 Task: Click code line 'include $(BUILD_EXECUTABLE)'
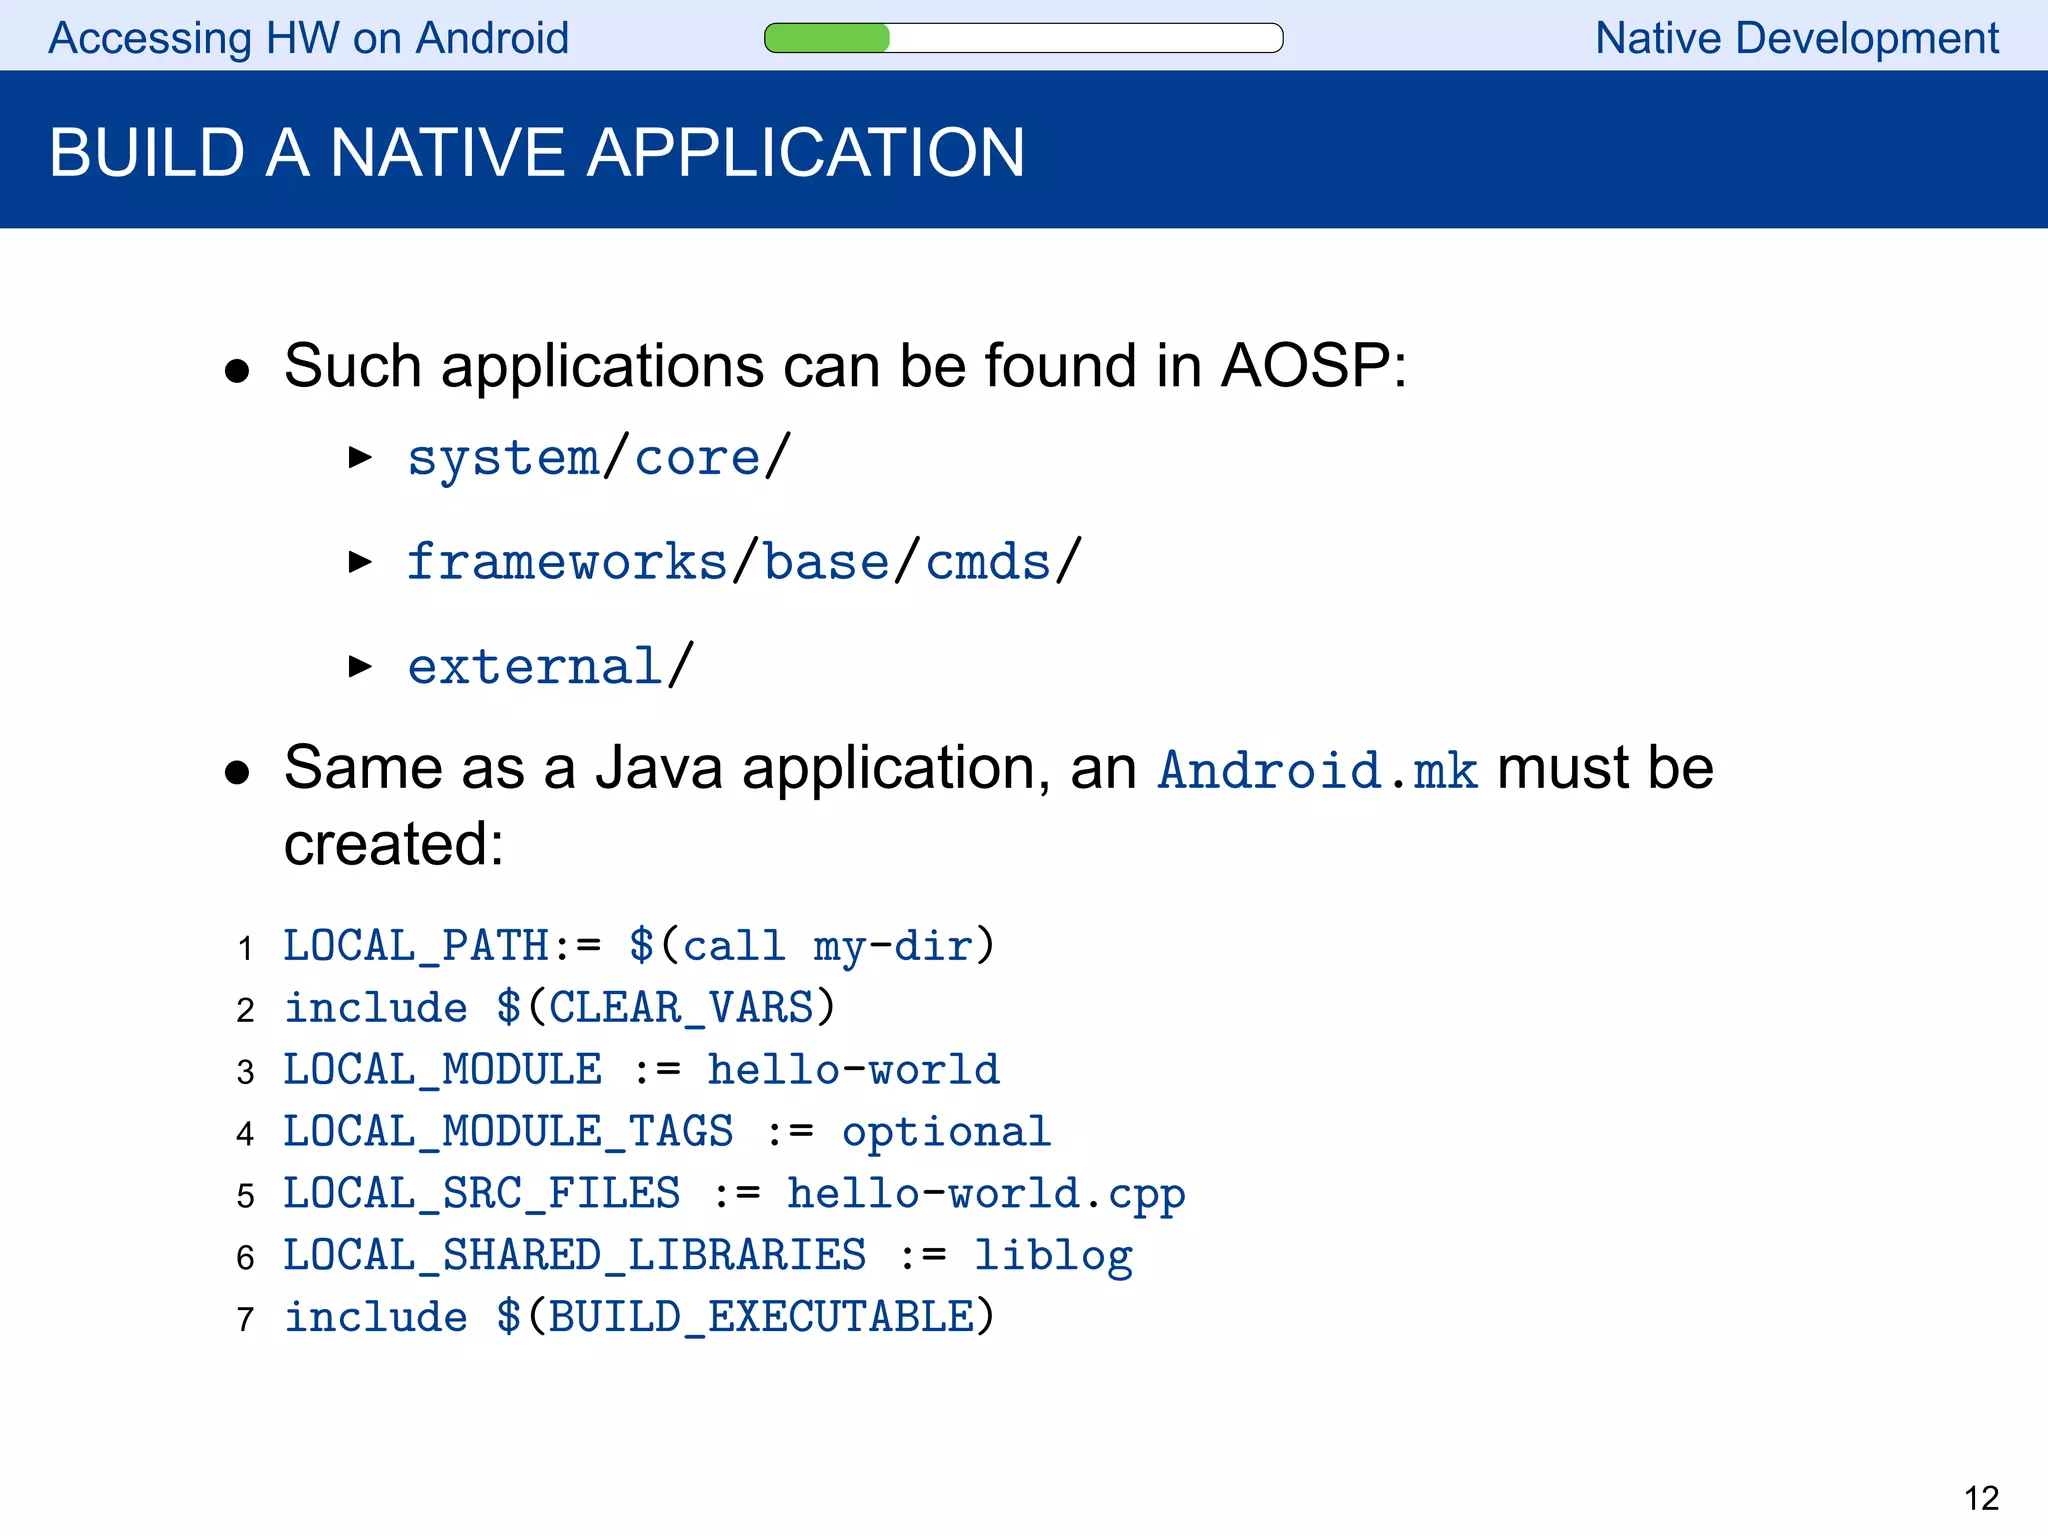(639, 1318)
